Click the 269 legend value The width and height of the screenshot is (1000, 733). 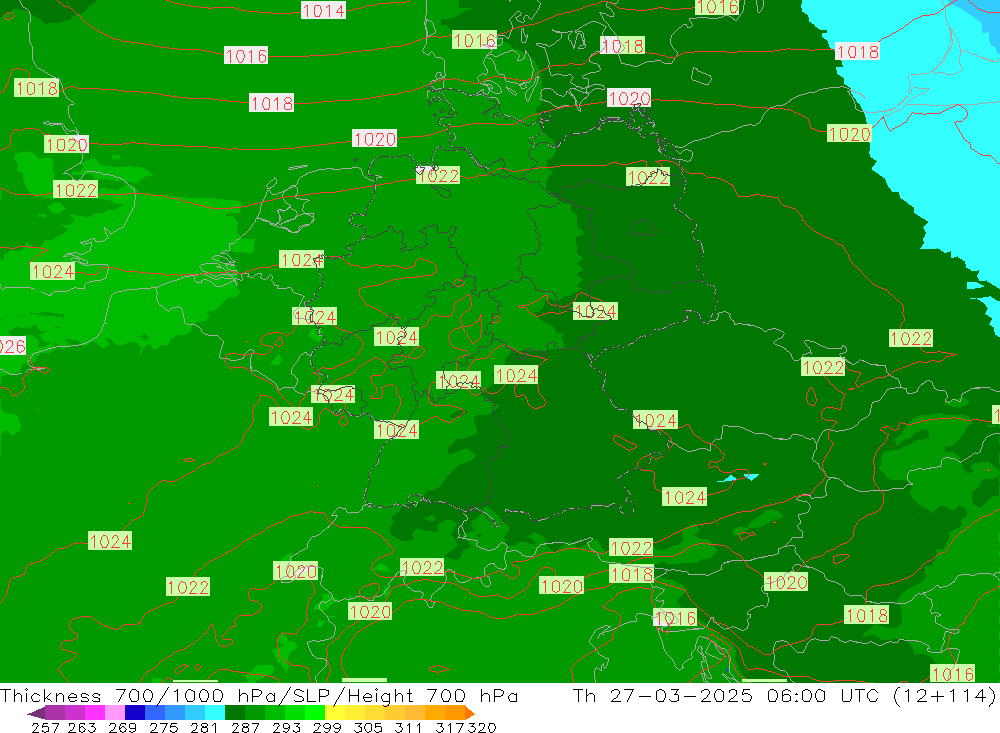point(122,727)
